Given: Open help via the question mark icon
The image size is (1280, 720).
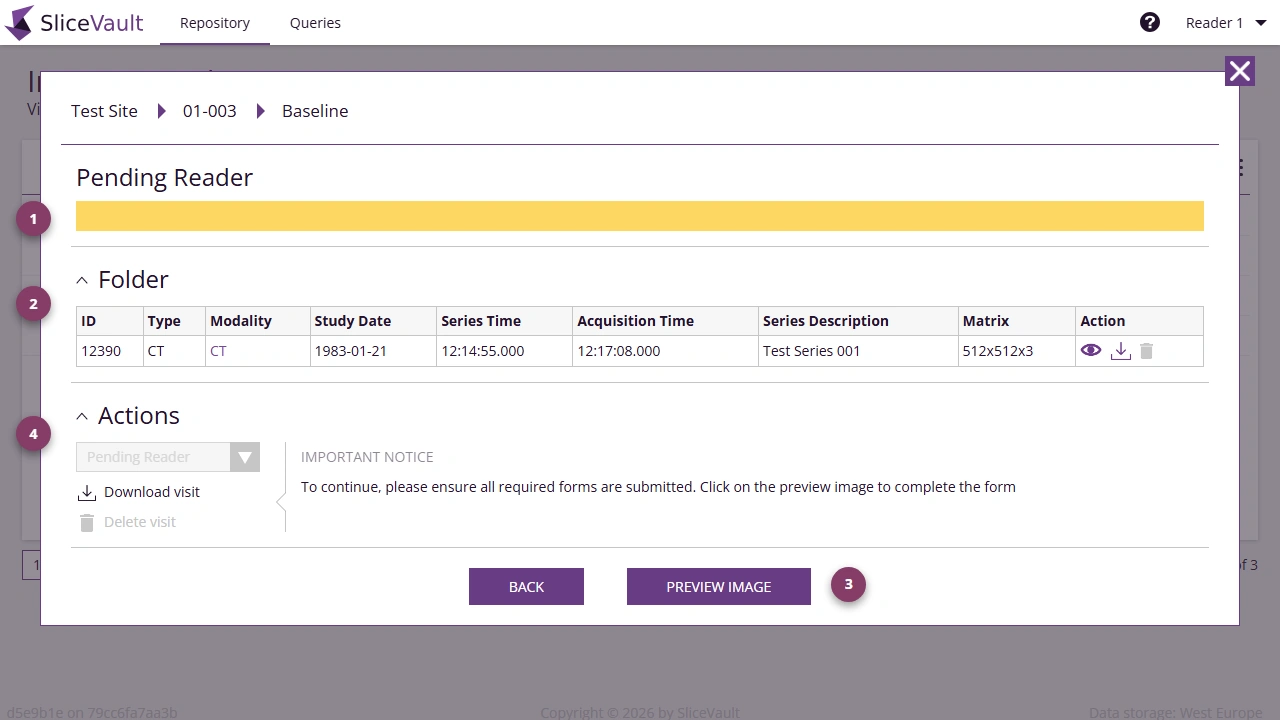Looking at the screenshot, I should (1149, 21).
